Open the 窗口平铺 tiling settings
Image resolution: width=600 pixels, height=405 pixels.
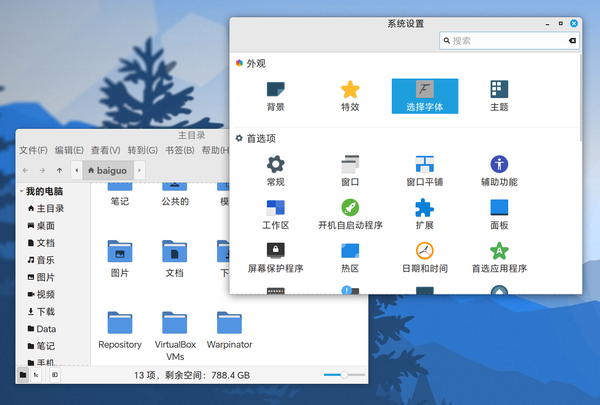pos(425,171)
